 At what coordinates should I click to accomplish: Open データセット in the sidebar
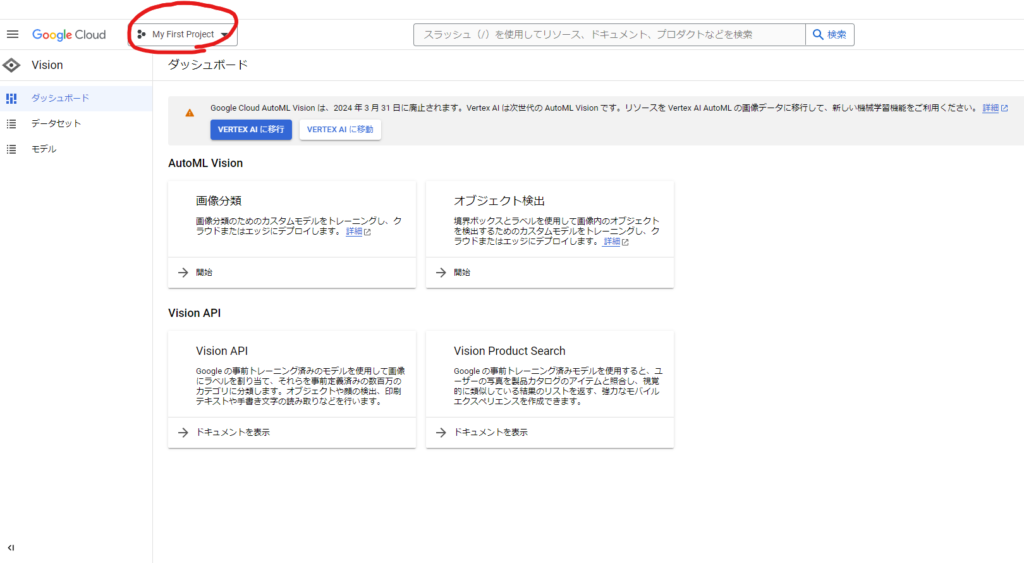pyautogui.click(x=76, y=123)
